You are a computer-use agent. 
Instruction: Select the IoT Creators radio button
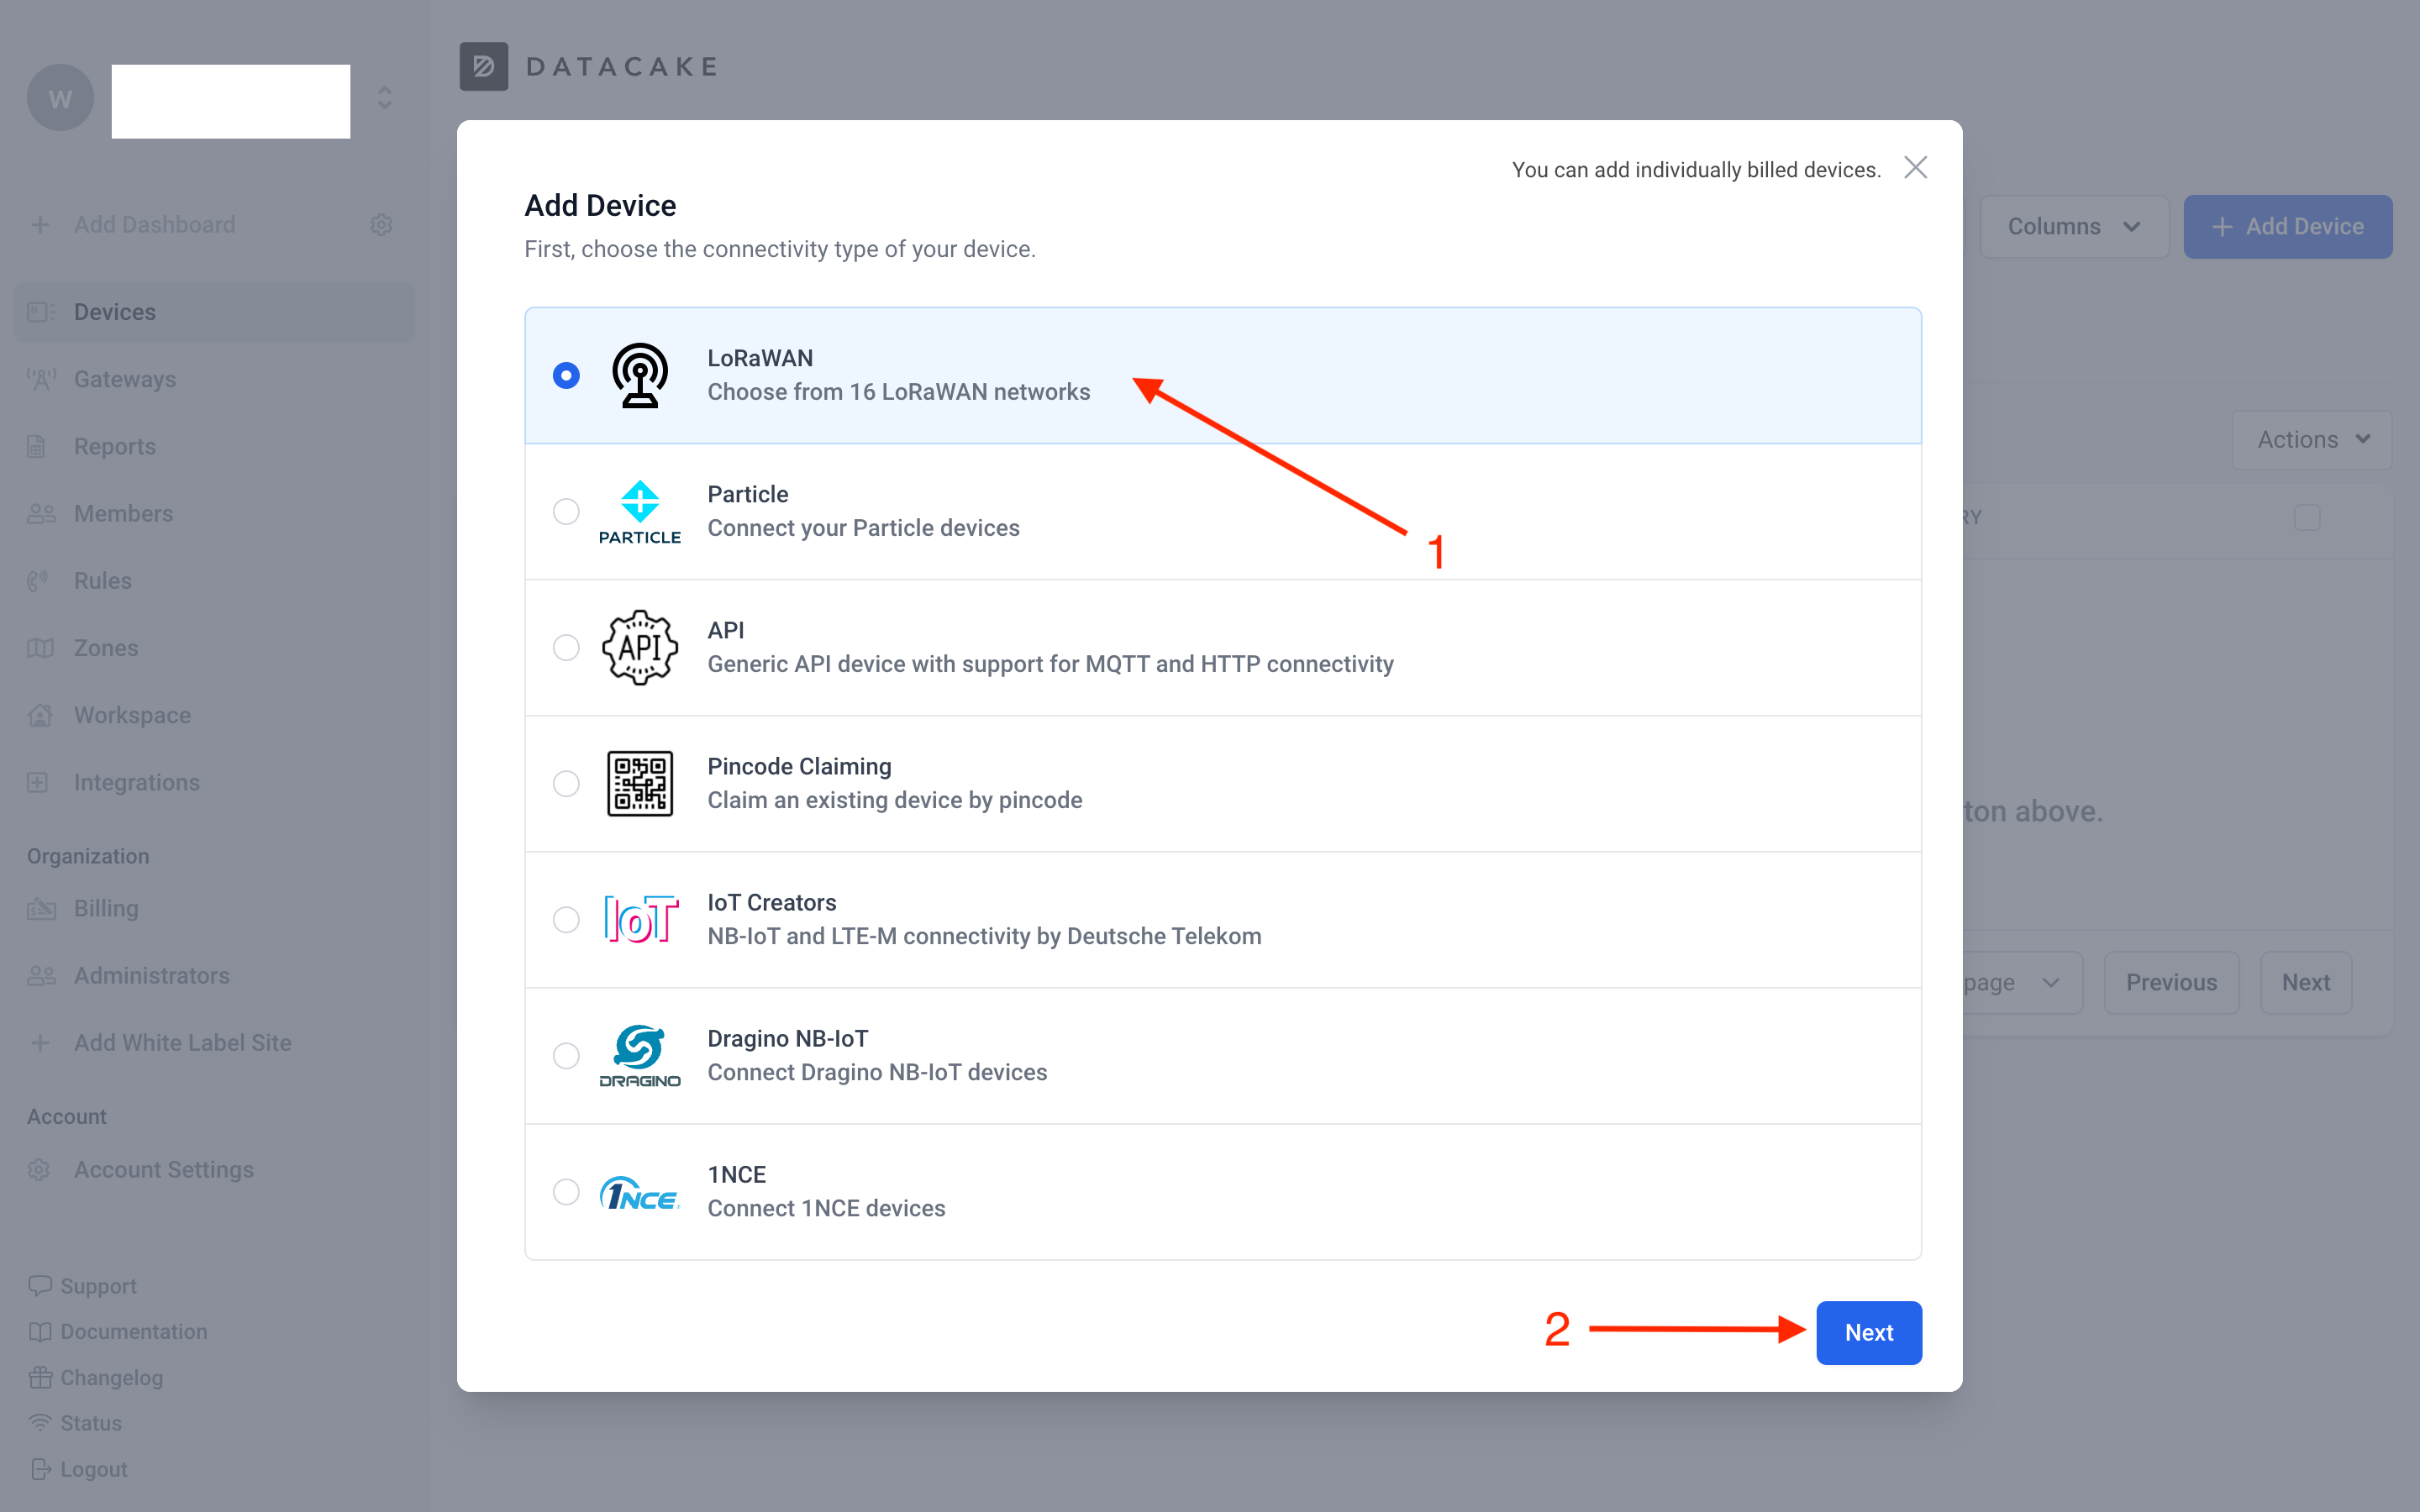pyautogui.click(x=566, y=919)
